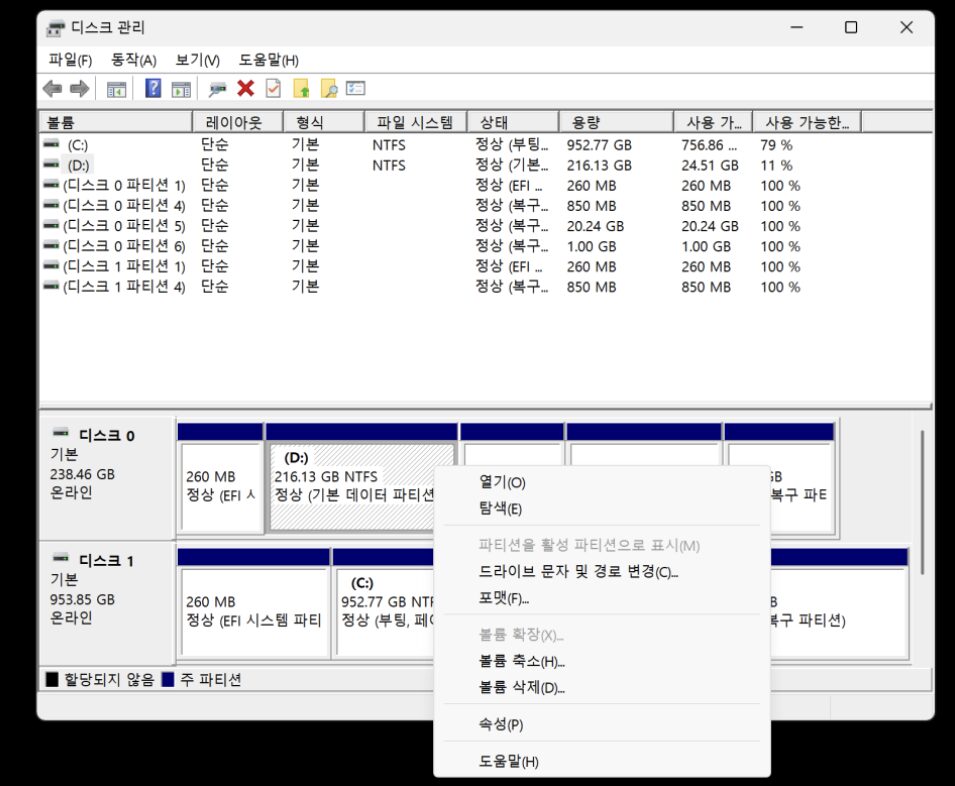Click the checkmark properties page icon
The width and height of the screenshot is (955, 786).
(x=273, y=89)
